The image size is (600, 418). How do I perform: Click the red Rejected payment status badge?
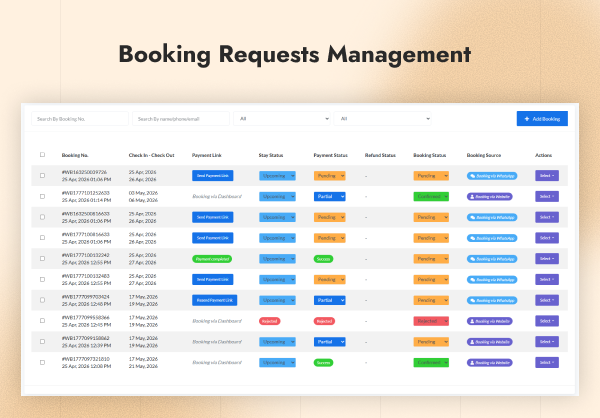(x=324, y=321)
